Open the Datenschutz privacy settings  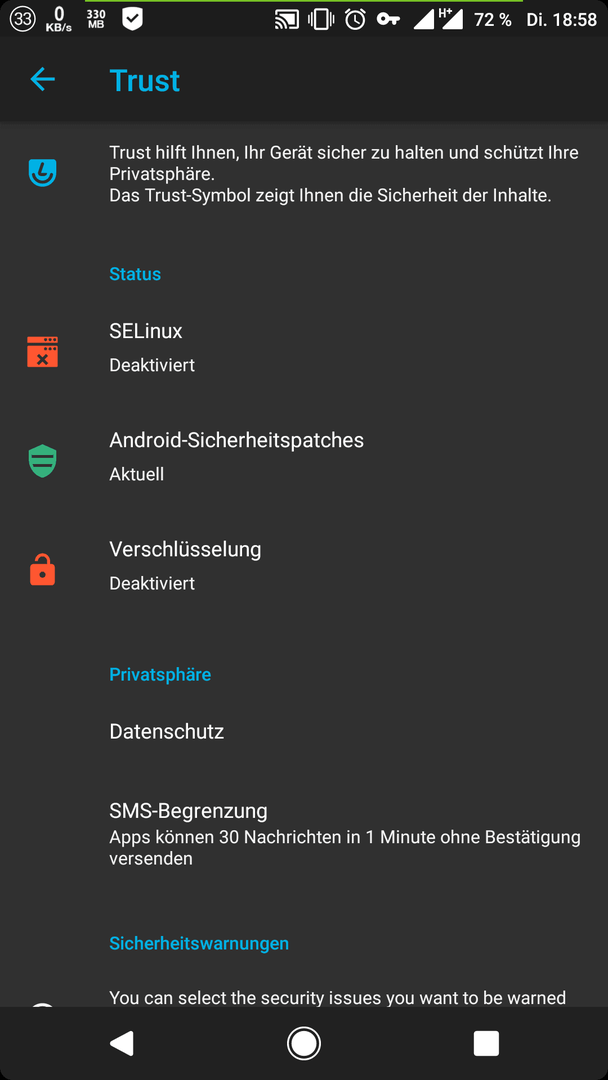304,731
